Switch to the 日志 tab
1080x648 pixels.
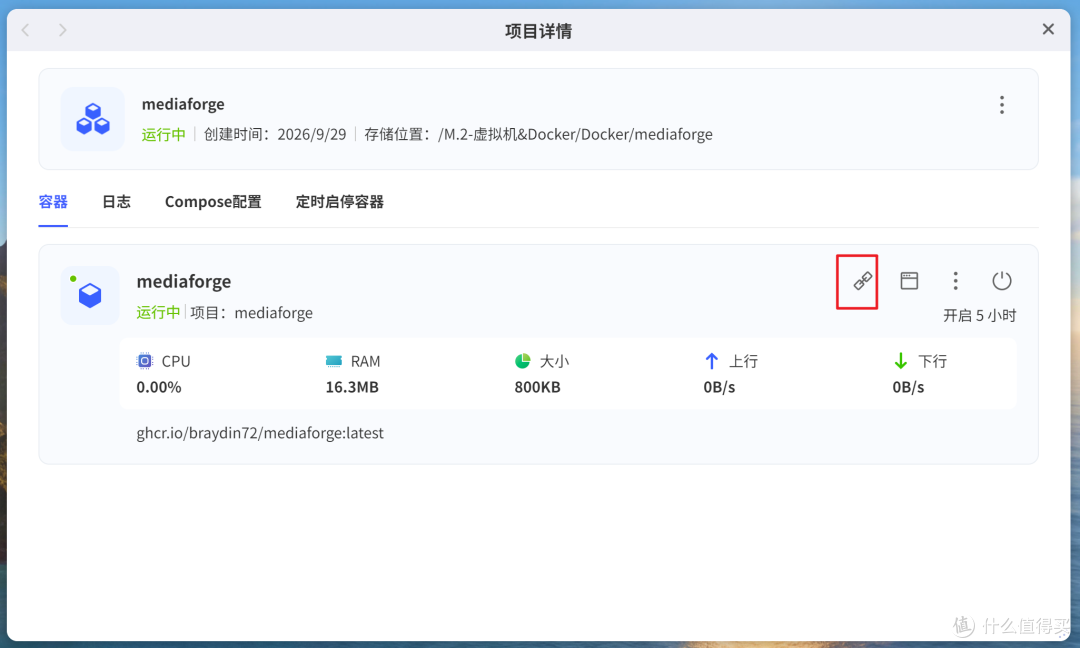(x=116, y=202)
